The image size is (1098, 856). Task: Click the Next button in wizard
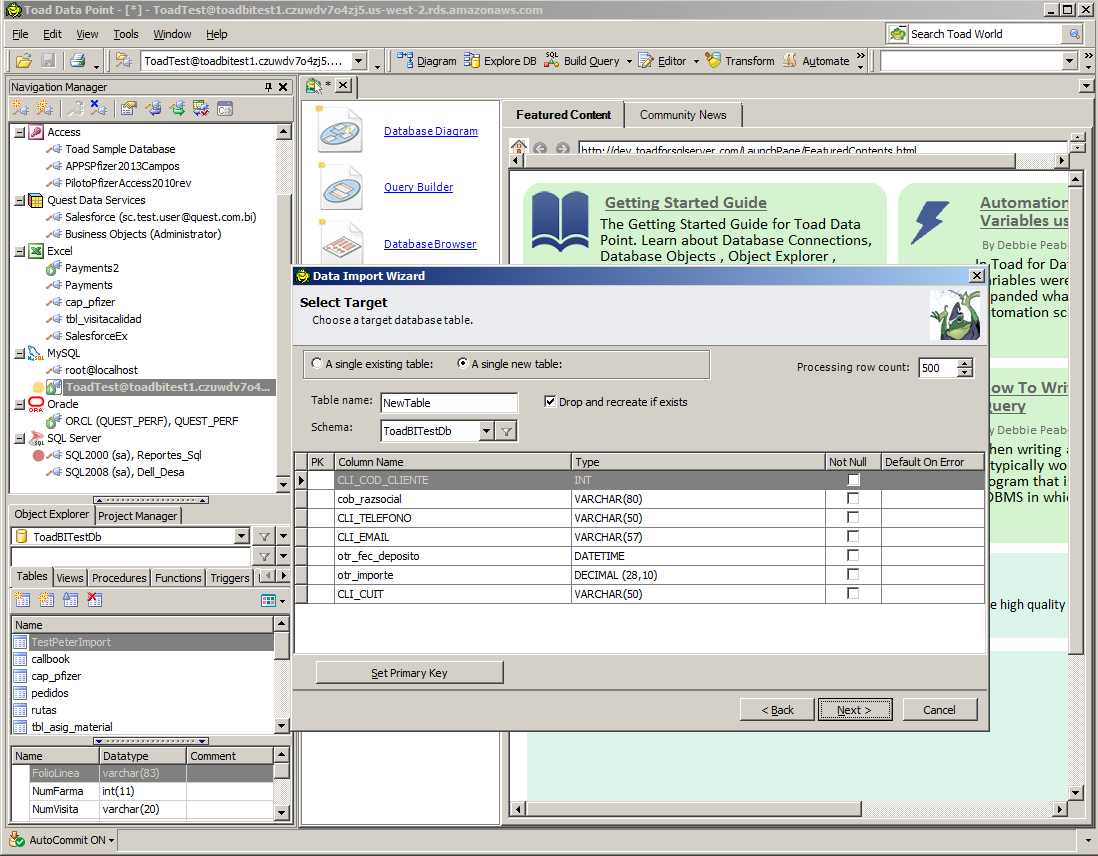click(854, 710)
